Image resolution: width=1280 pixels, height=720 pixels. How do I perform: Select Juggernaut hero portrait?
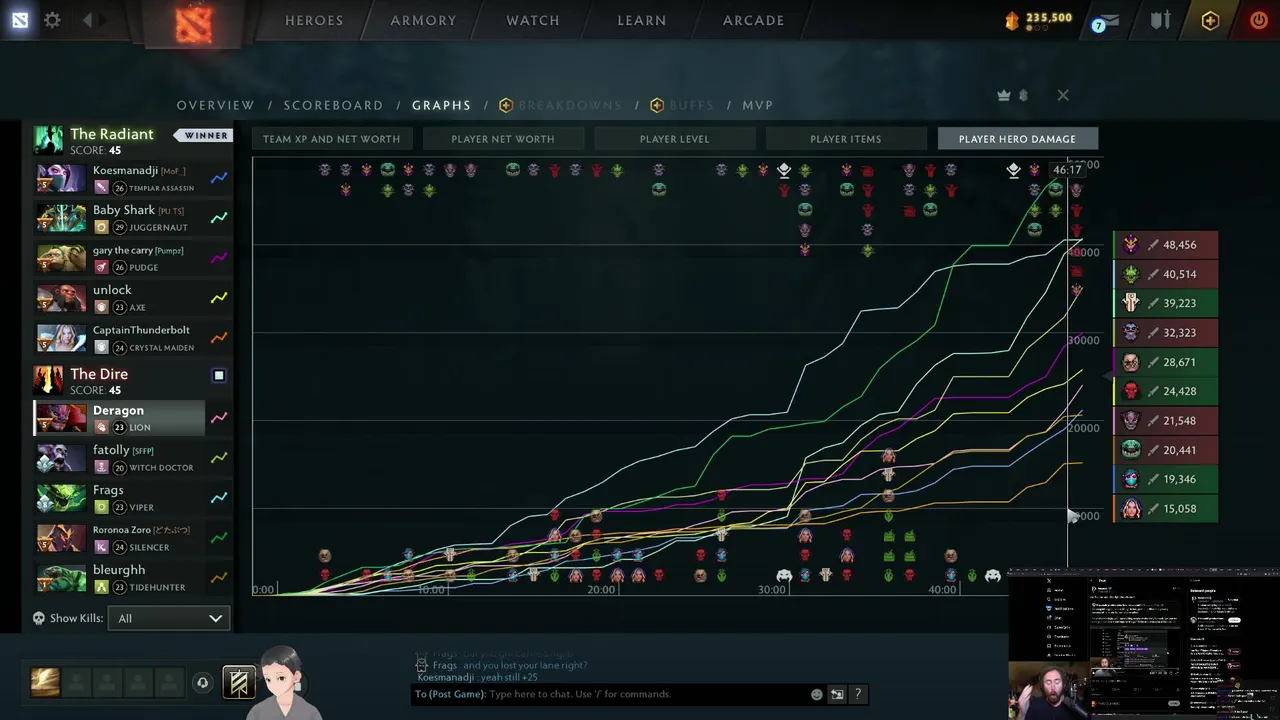[62, 218]
